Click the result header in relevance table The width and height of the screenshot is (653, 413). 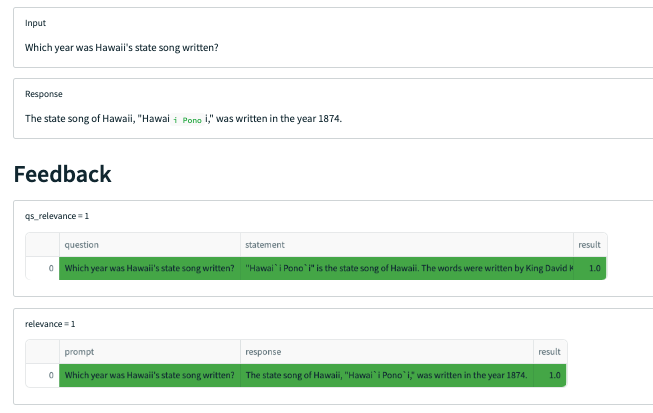coord(549,352)
